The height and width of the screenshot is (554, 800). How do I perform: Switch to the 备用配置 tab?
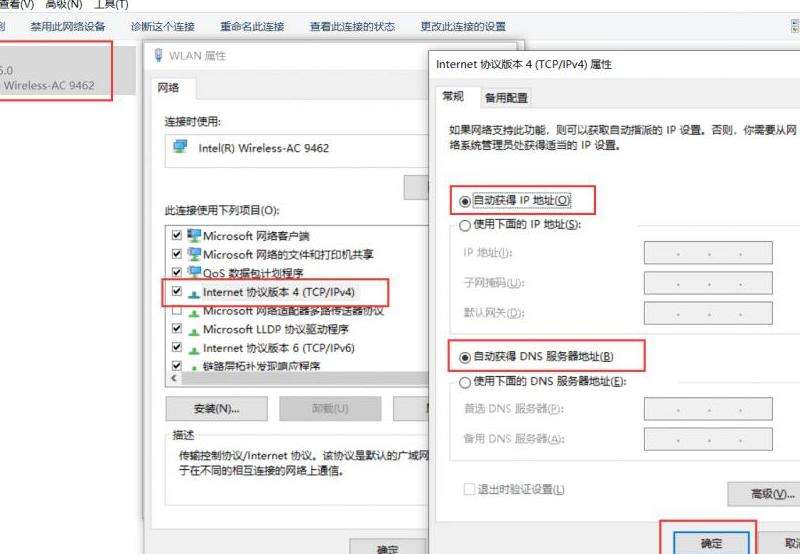coord(506,98)
